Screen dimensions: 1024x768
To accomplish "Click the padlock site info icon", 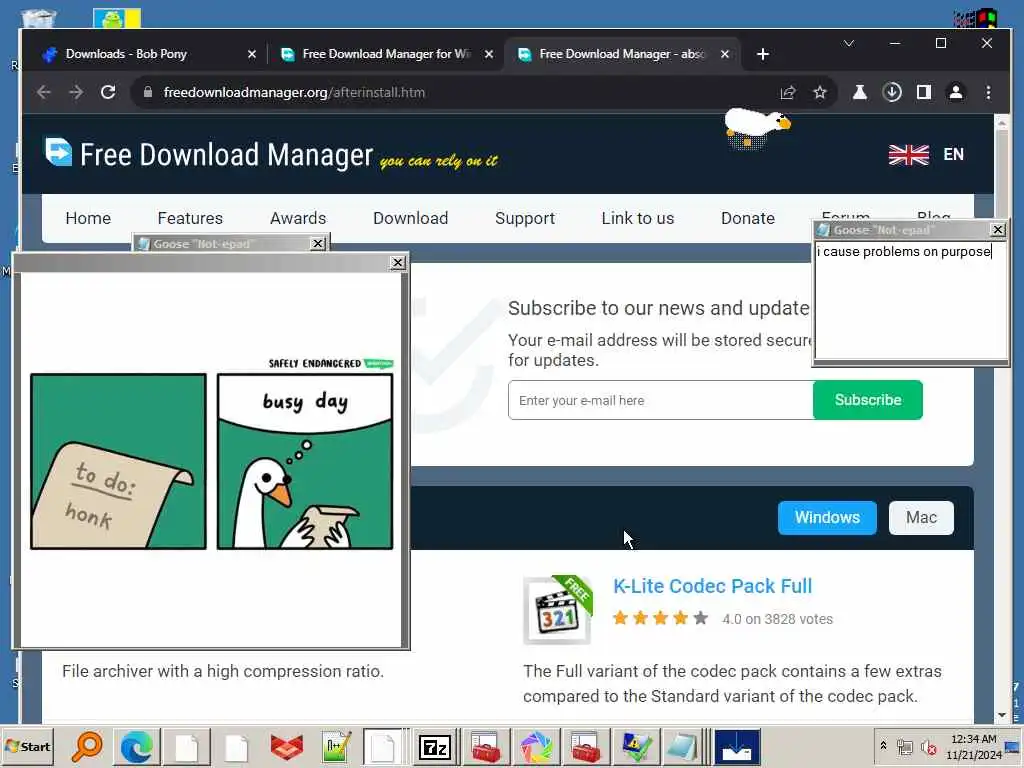I will pos(148,92).
